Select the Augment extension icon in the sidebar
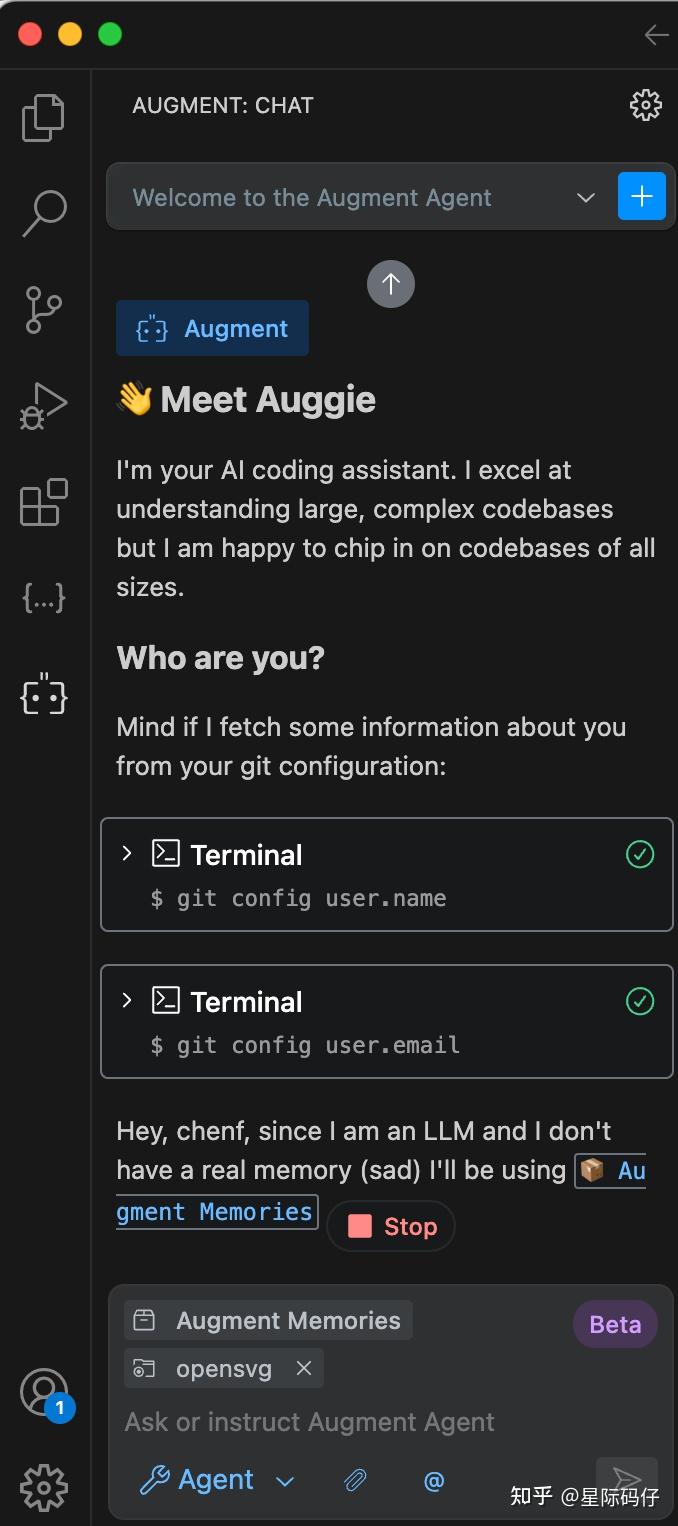Viewport: 678px width, 1526px height. click(43, 697)
